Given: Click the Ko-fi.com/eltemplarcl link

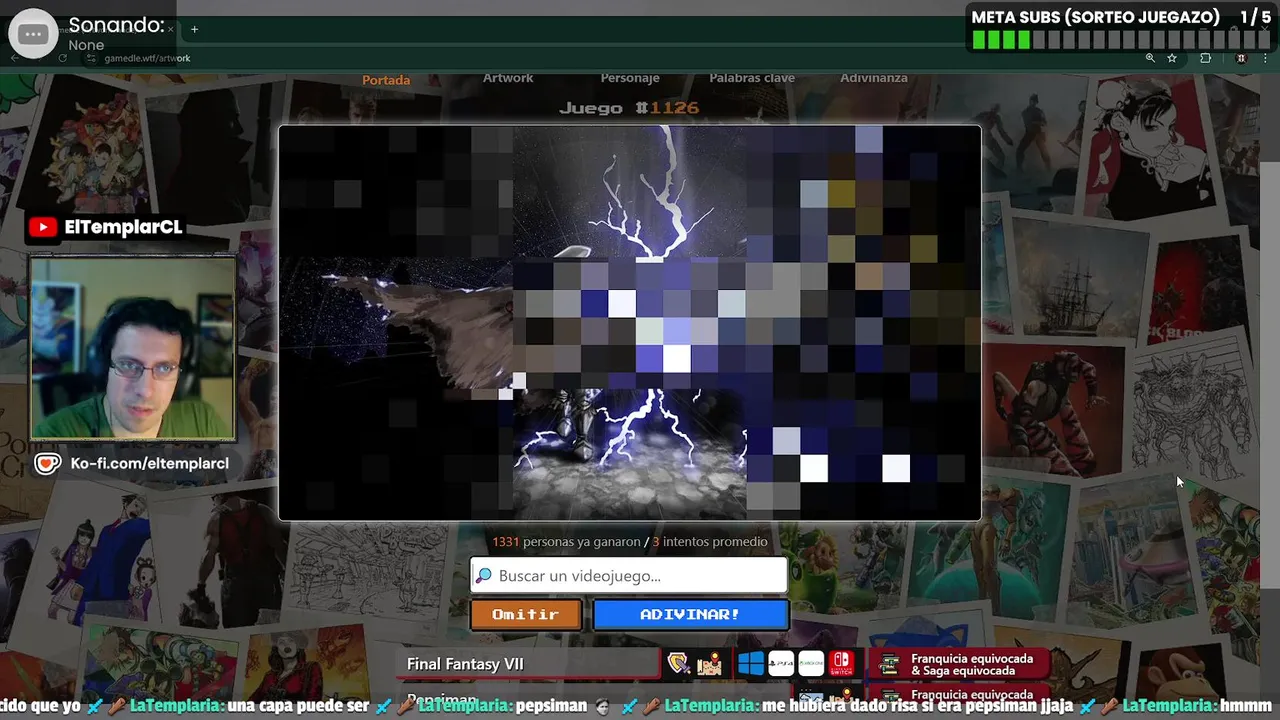Looking at the screenshot, I should 149,463.
